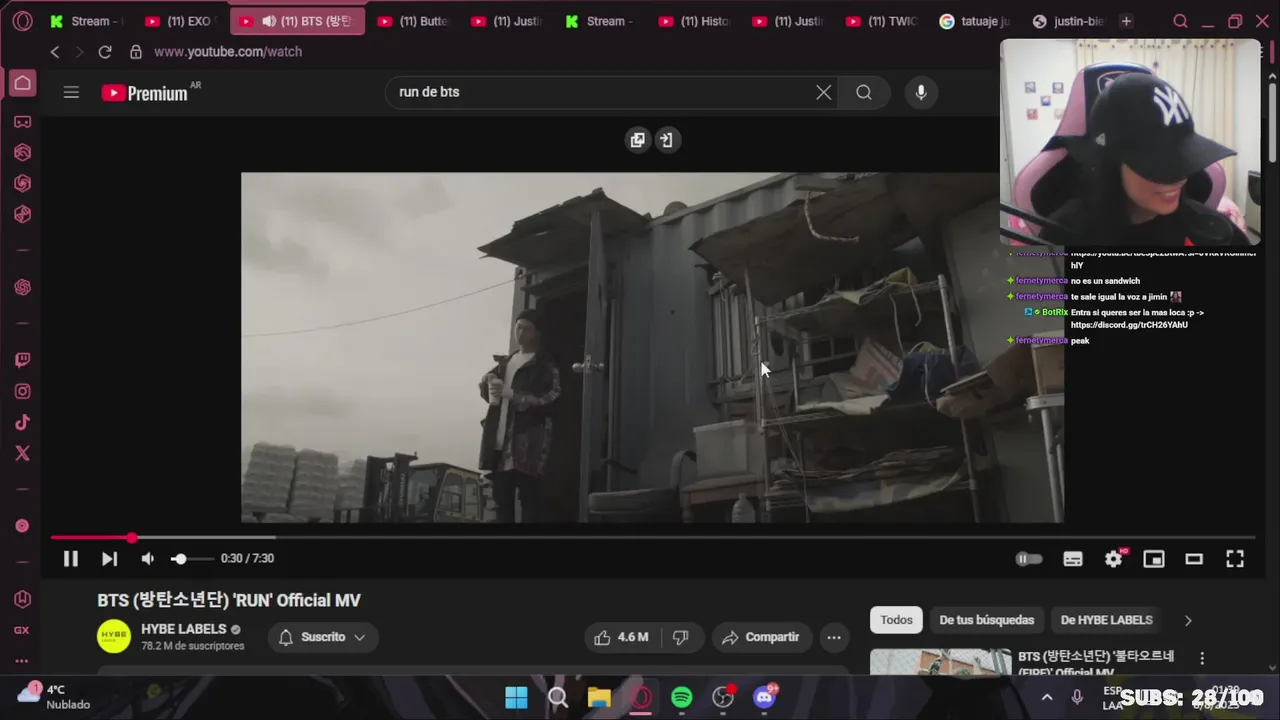Image resolution: width=1280 pixels, height=720 pixels.
Task: Select the De HYBE LABELS chip
Action: [x=1106, y=620]
